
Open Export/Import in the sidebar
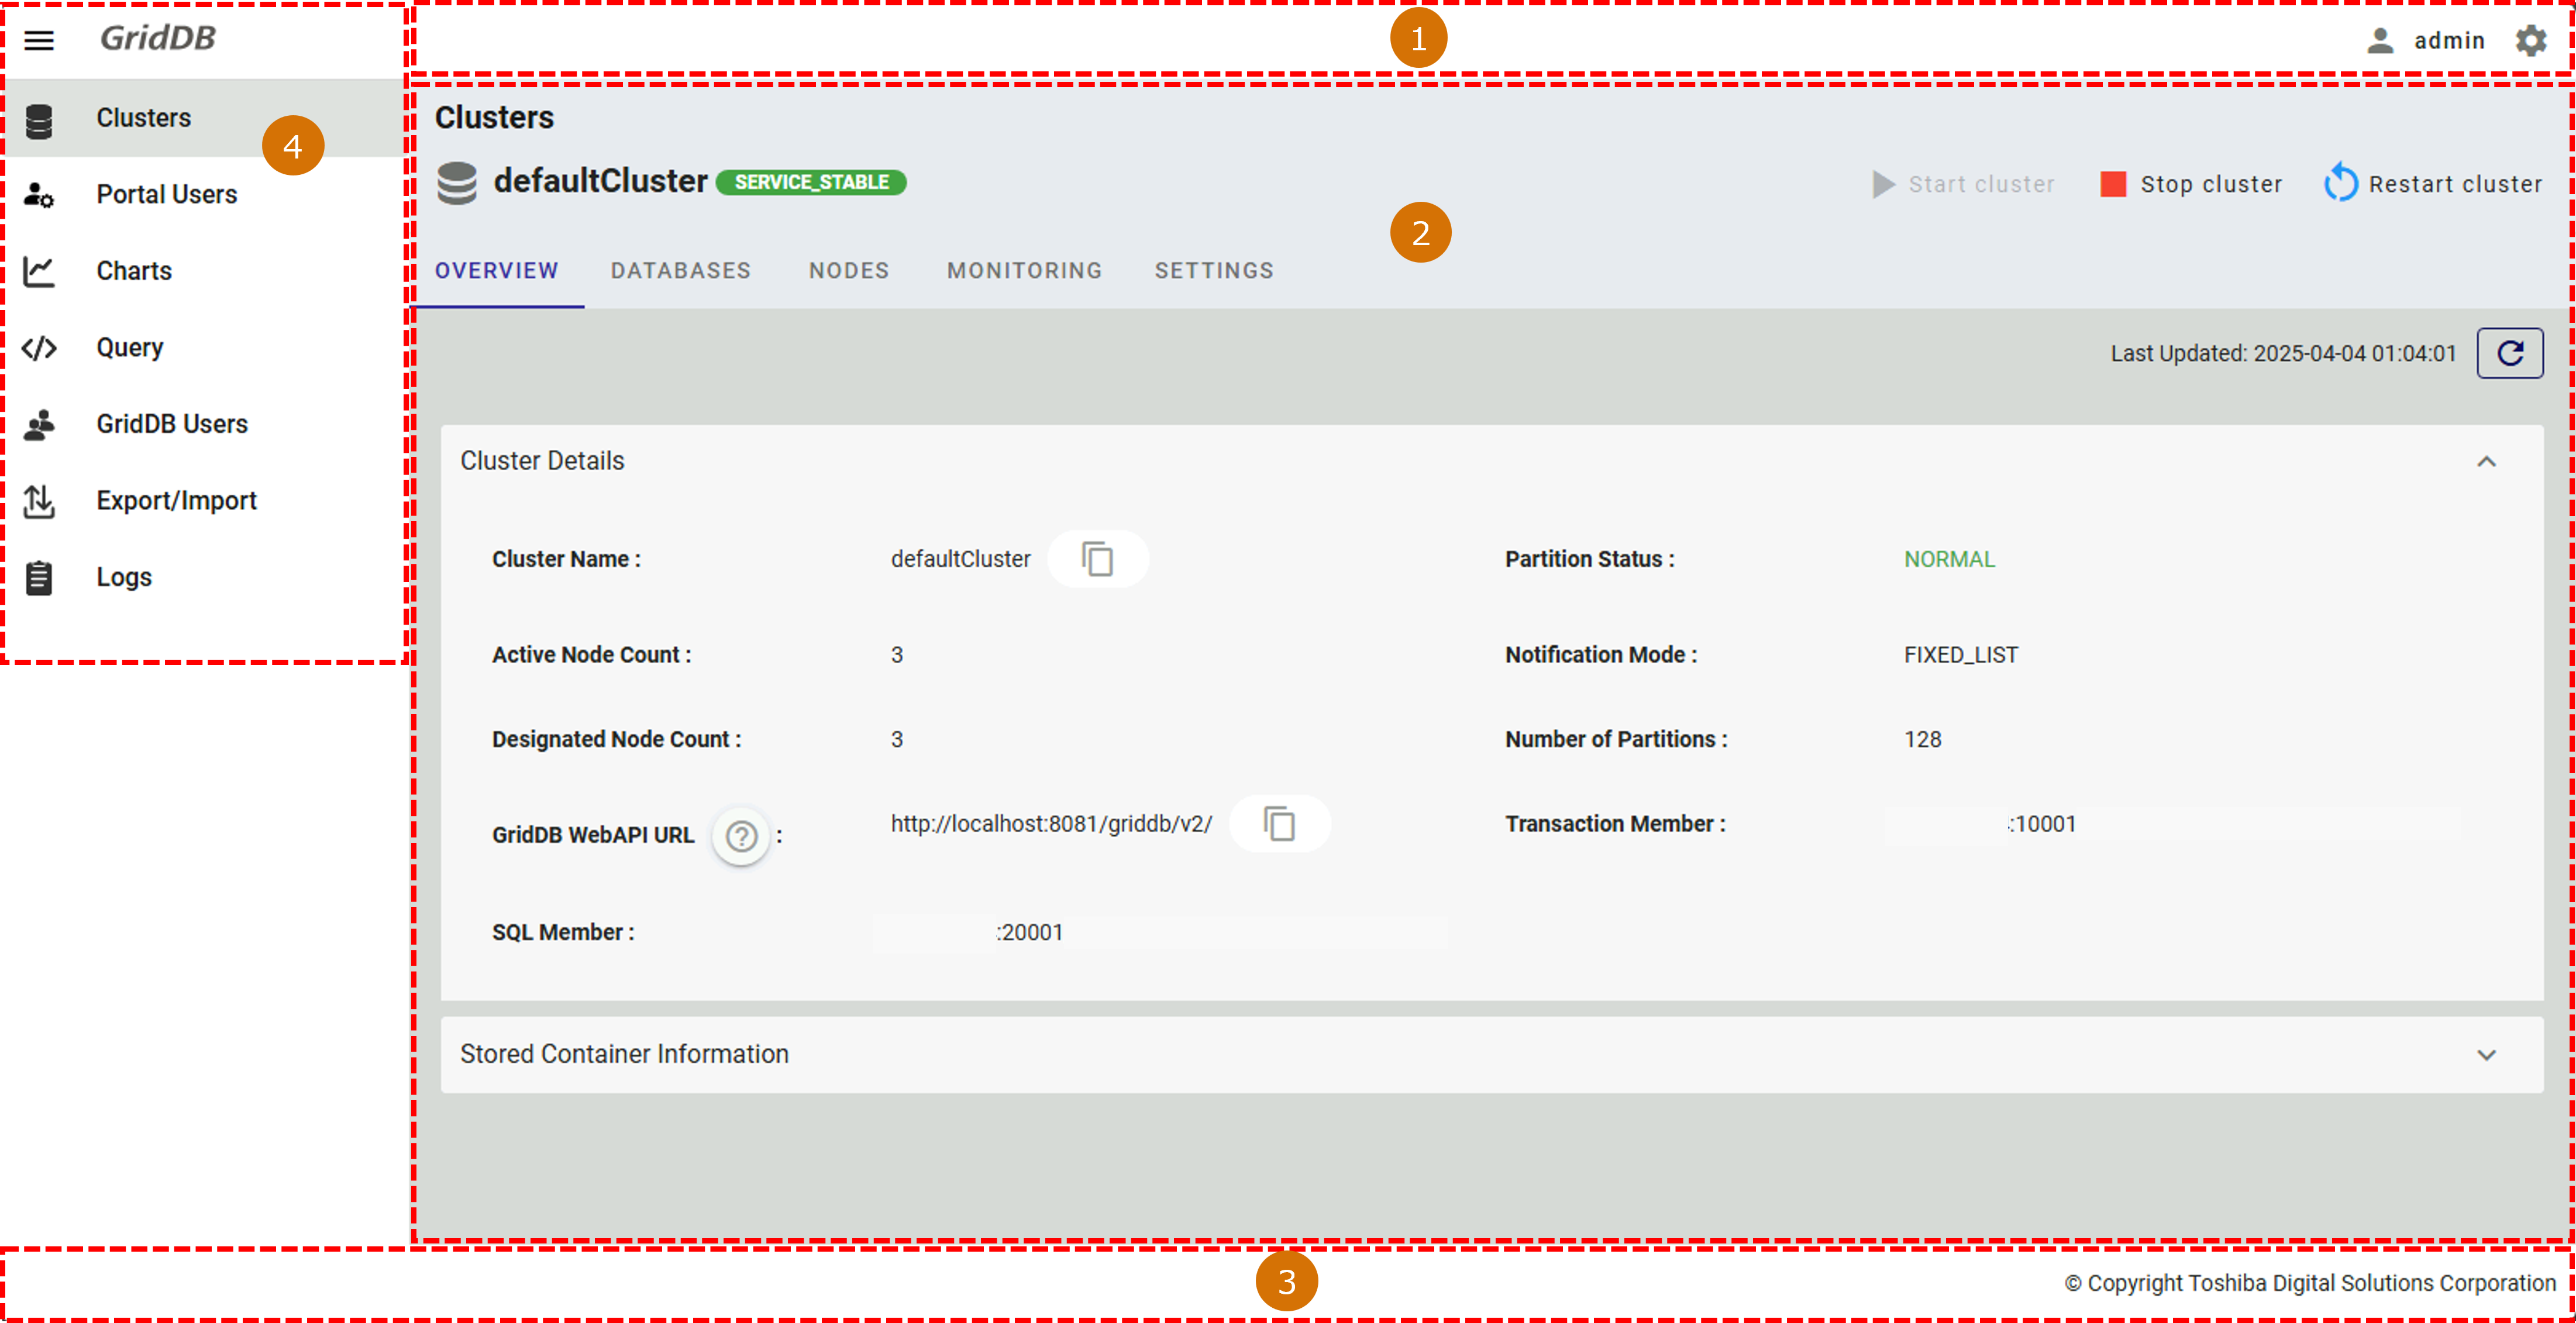(x=176, y=500)
